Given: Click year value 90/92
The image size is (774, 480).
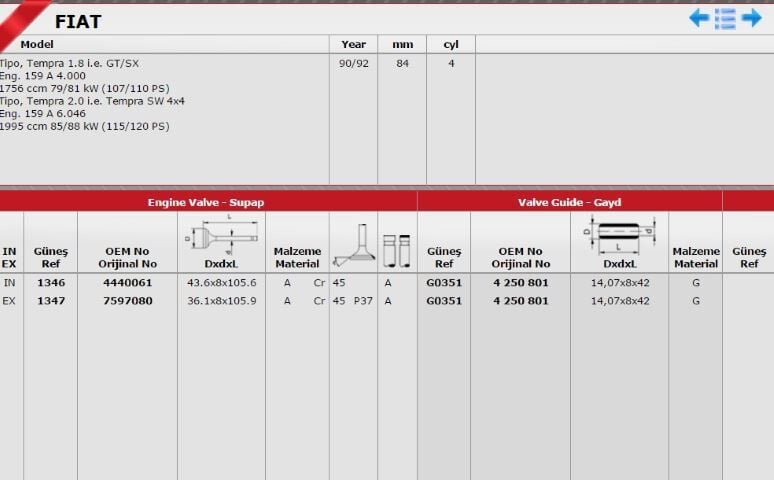Looking at the screenshot, I should coord(353,63).
